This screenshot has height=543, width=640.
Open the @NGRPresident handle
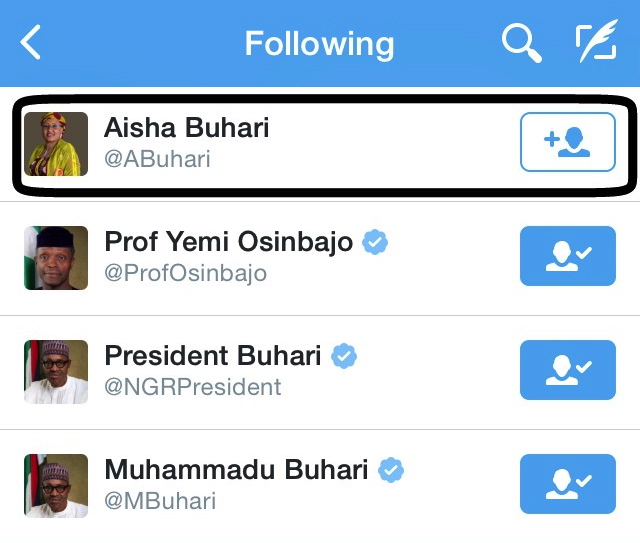pyautogui.click(x=193, y=387)
